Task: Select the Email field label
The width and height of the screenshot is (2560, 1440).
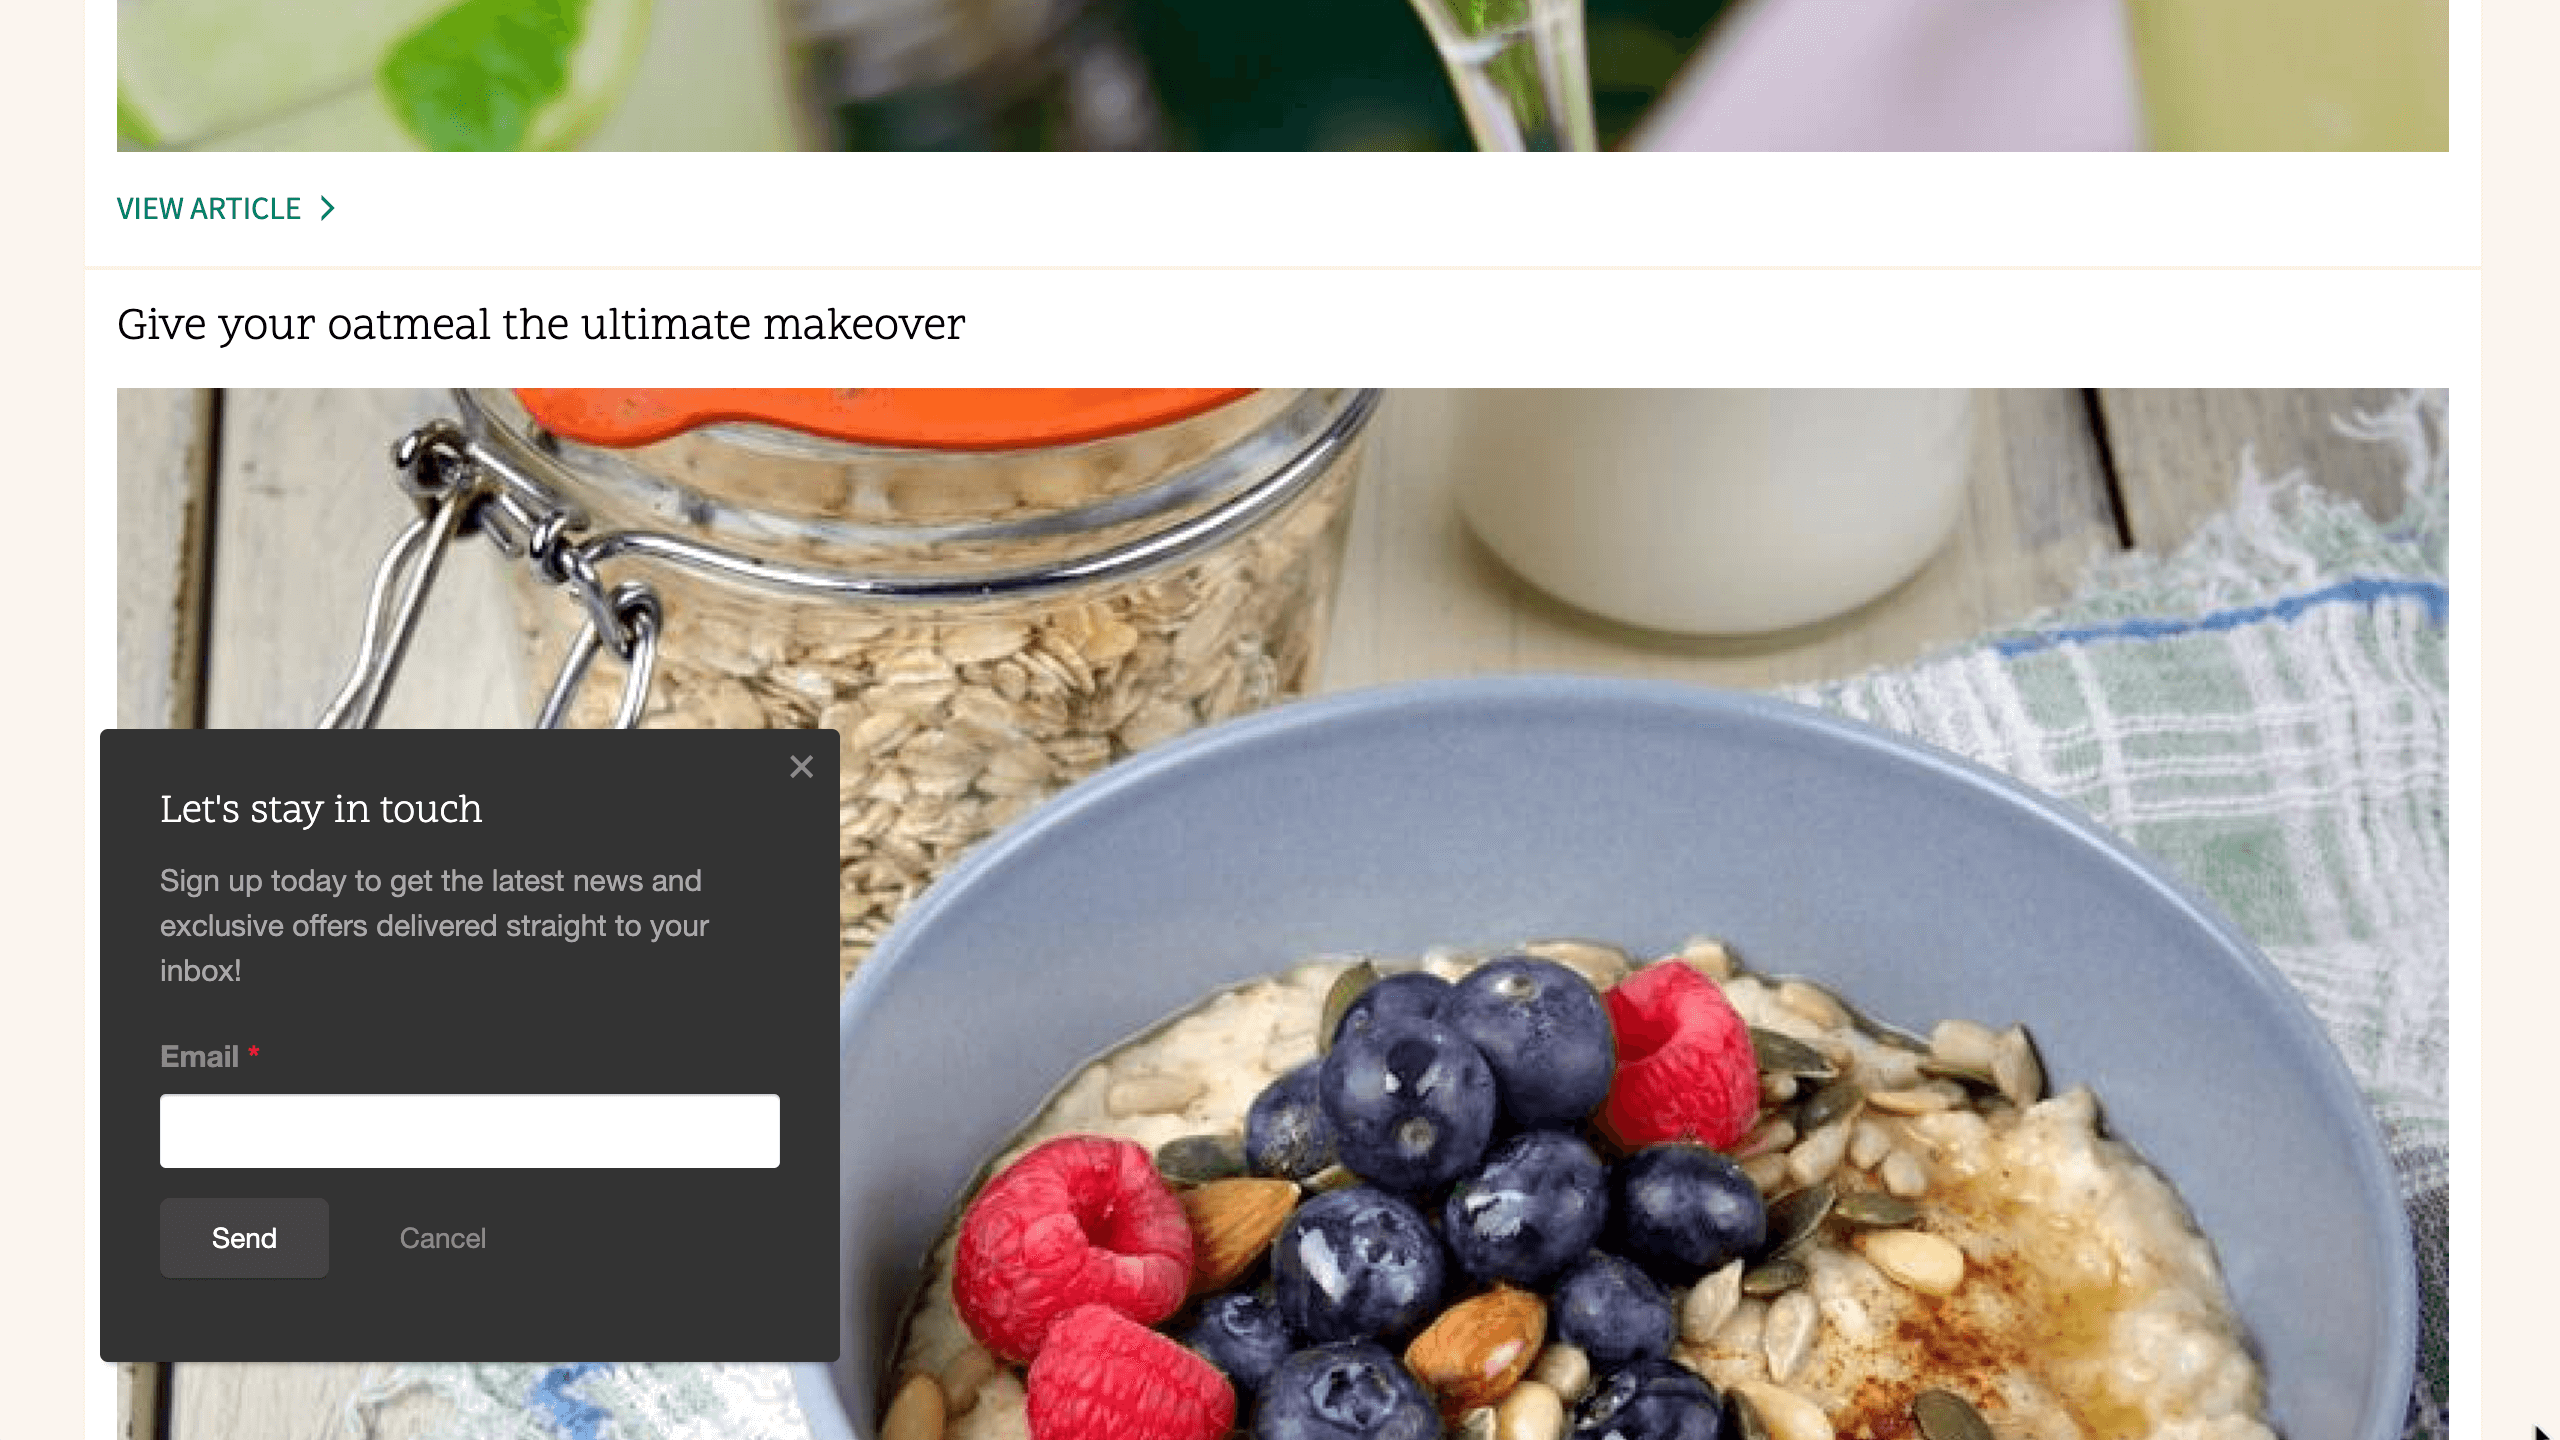Action: coord(199,1056)
